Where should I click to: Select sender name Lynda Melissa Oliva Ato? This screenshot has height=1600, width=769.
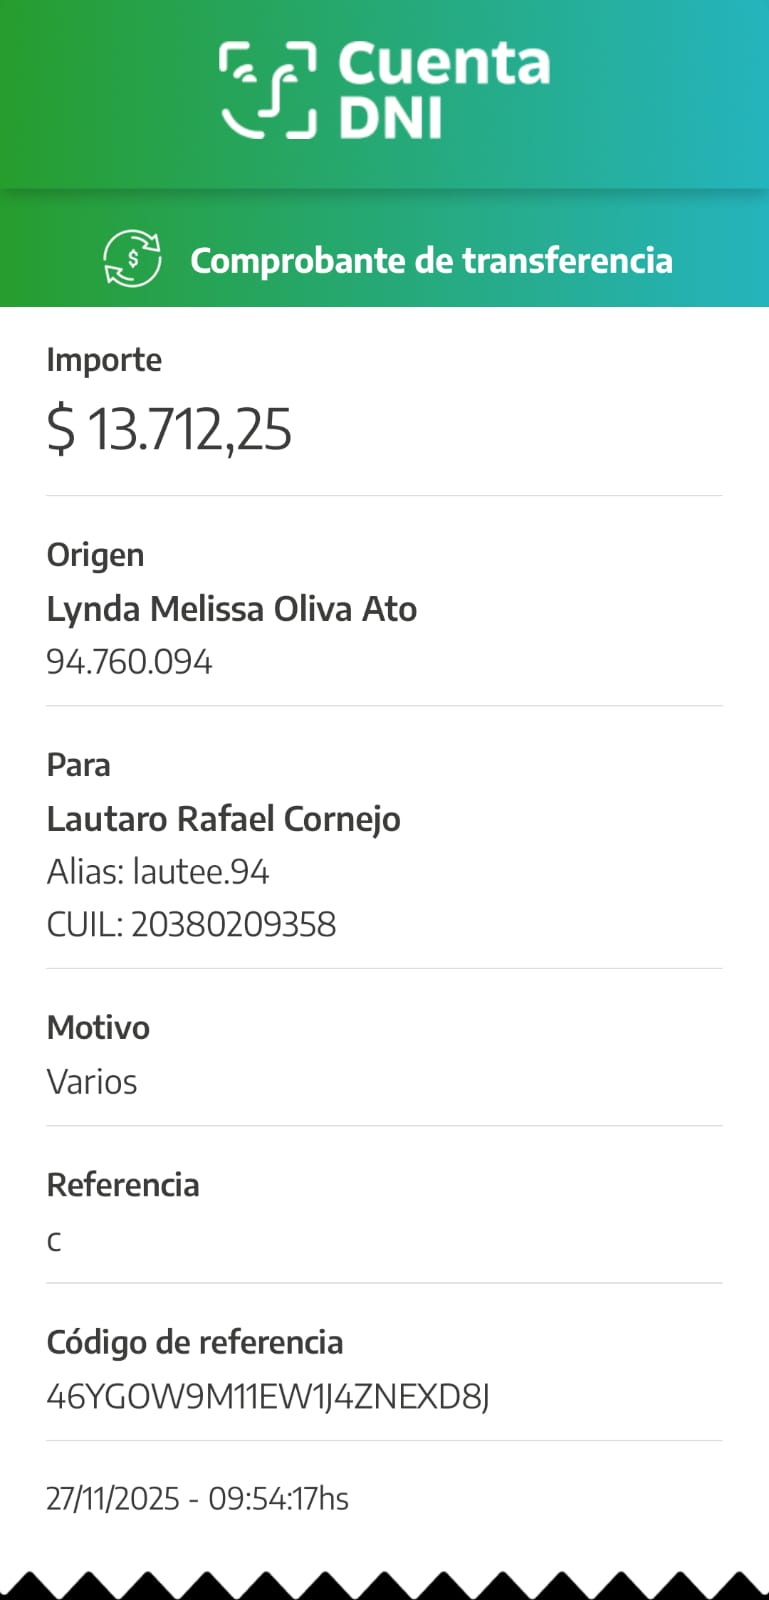pos(231,609)
